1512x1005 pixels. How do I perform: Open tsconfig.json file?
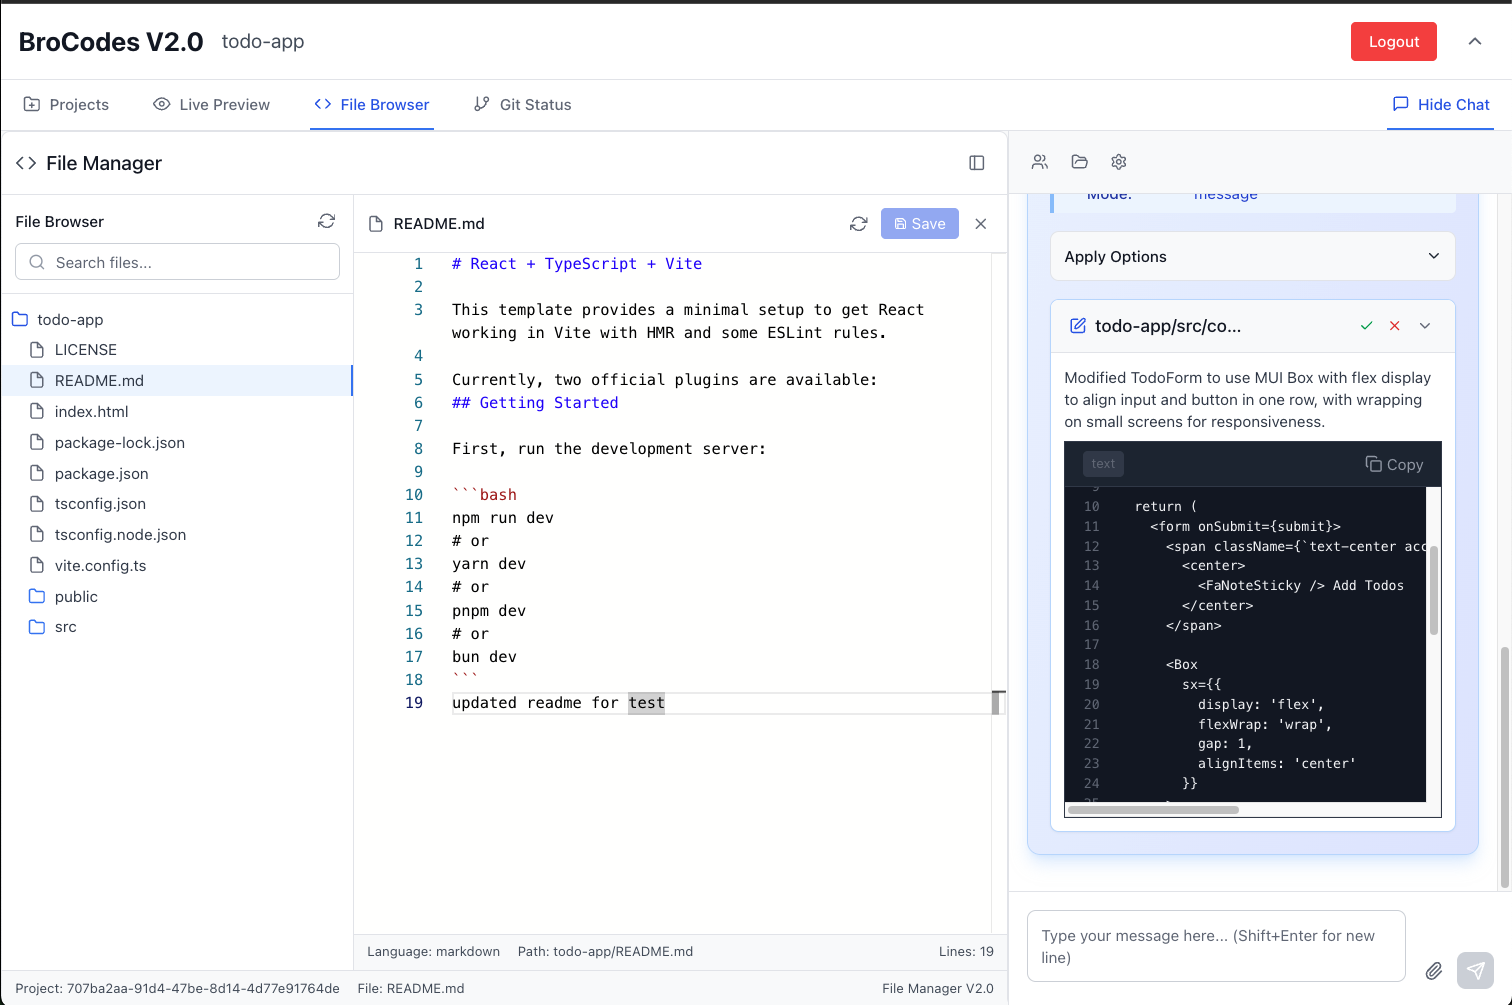click(176, 504)
